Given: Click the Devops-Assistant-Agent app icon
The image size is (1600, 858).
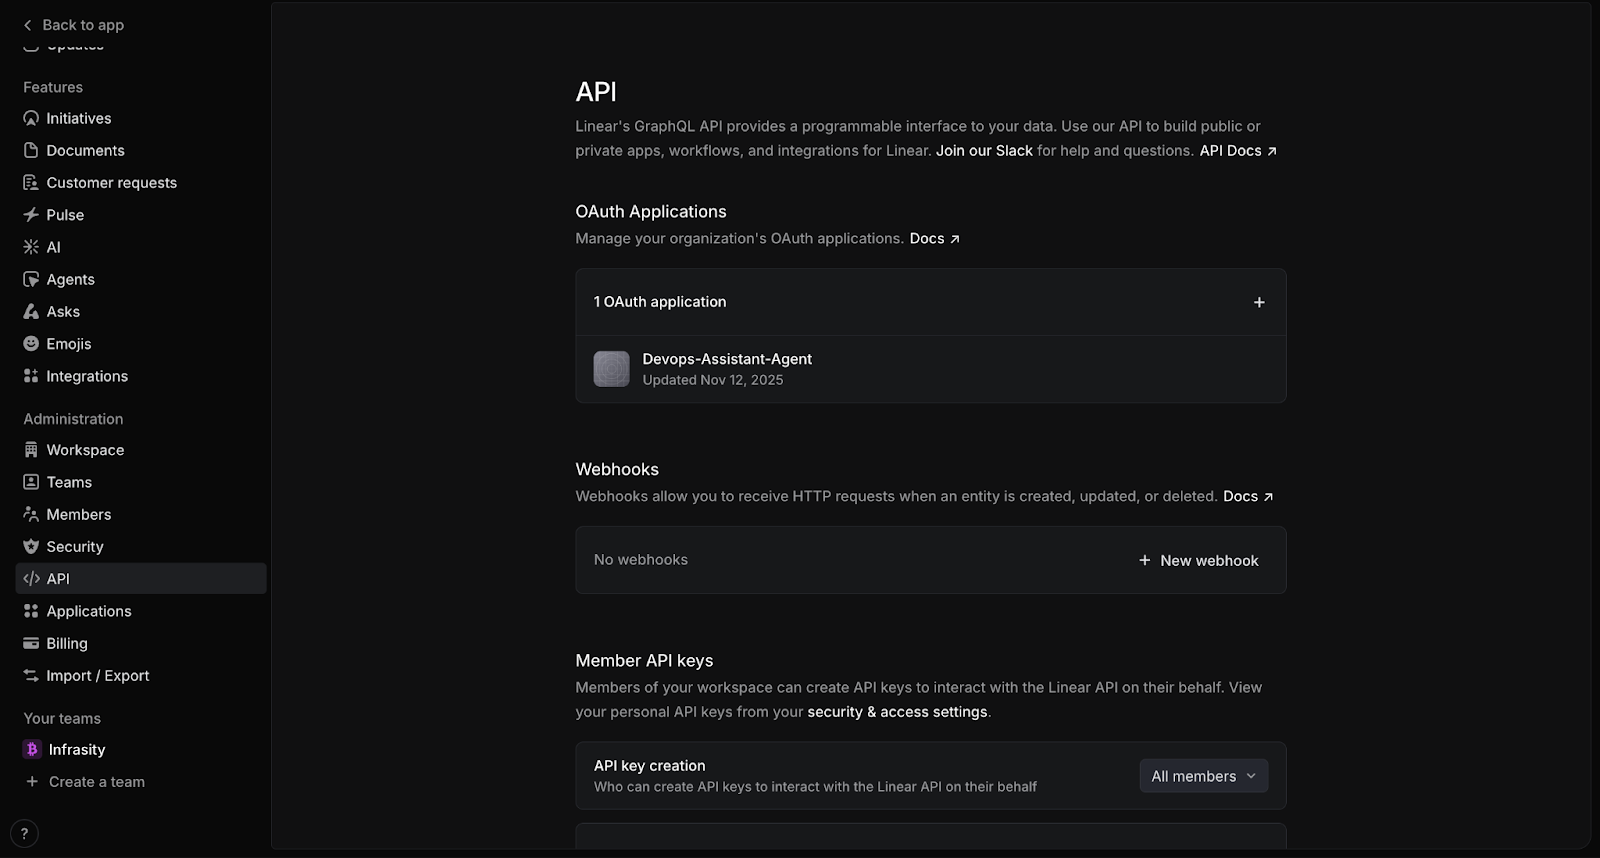Looking at the screenshot, I should [x=612, y=369].
